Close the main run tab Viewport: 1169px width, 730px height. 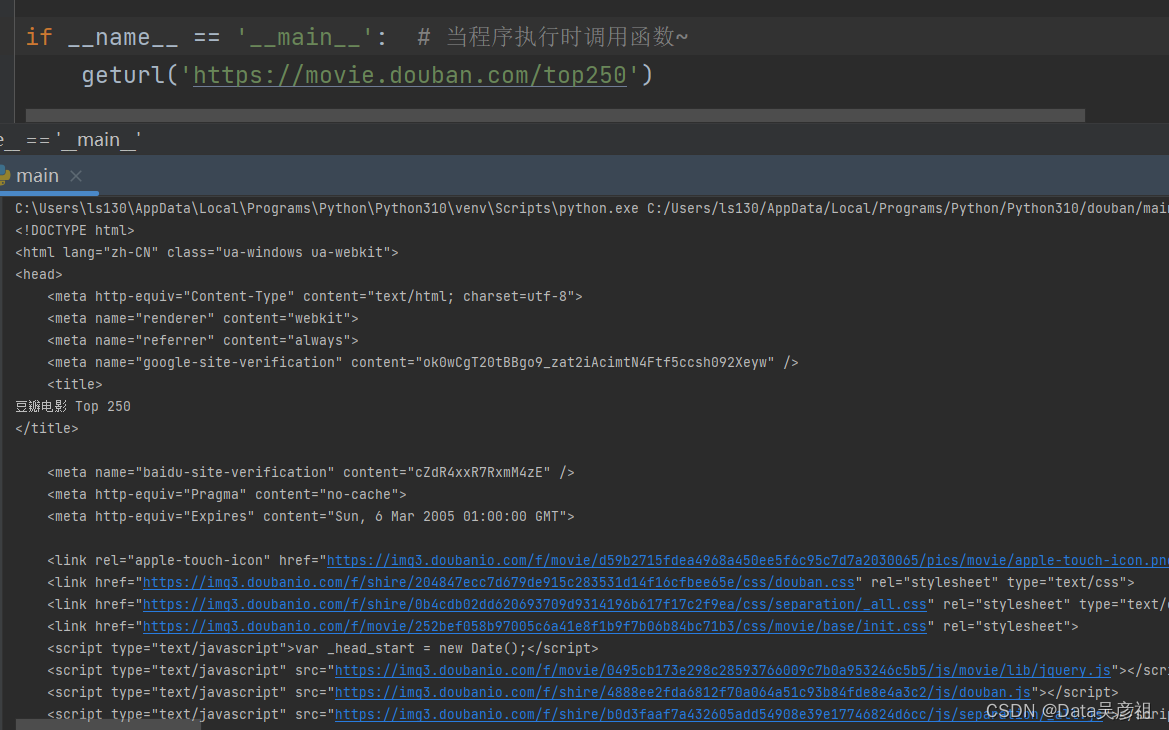(76, 176)
